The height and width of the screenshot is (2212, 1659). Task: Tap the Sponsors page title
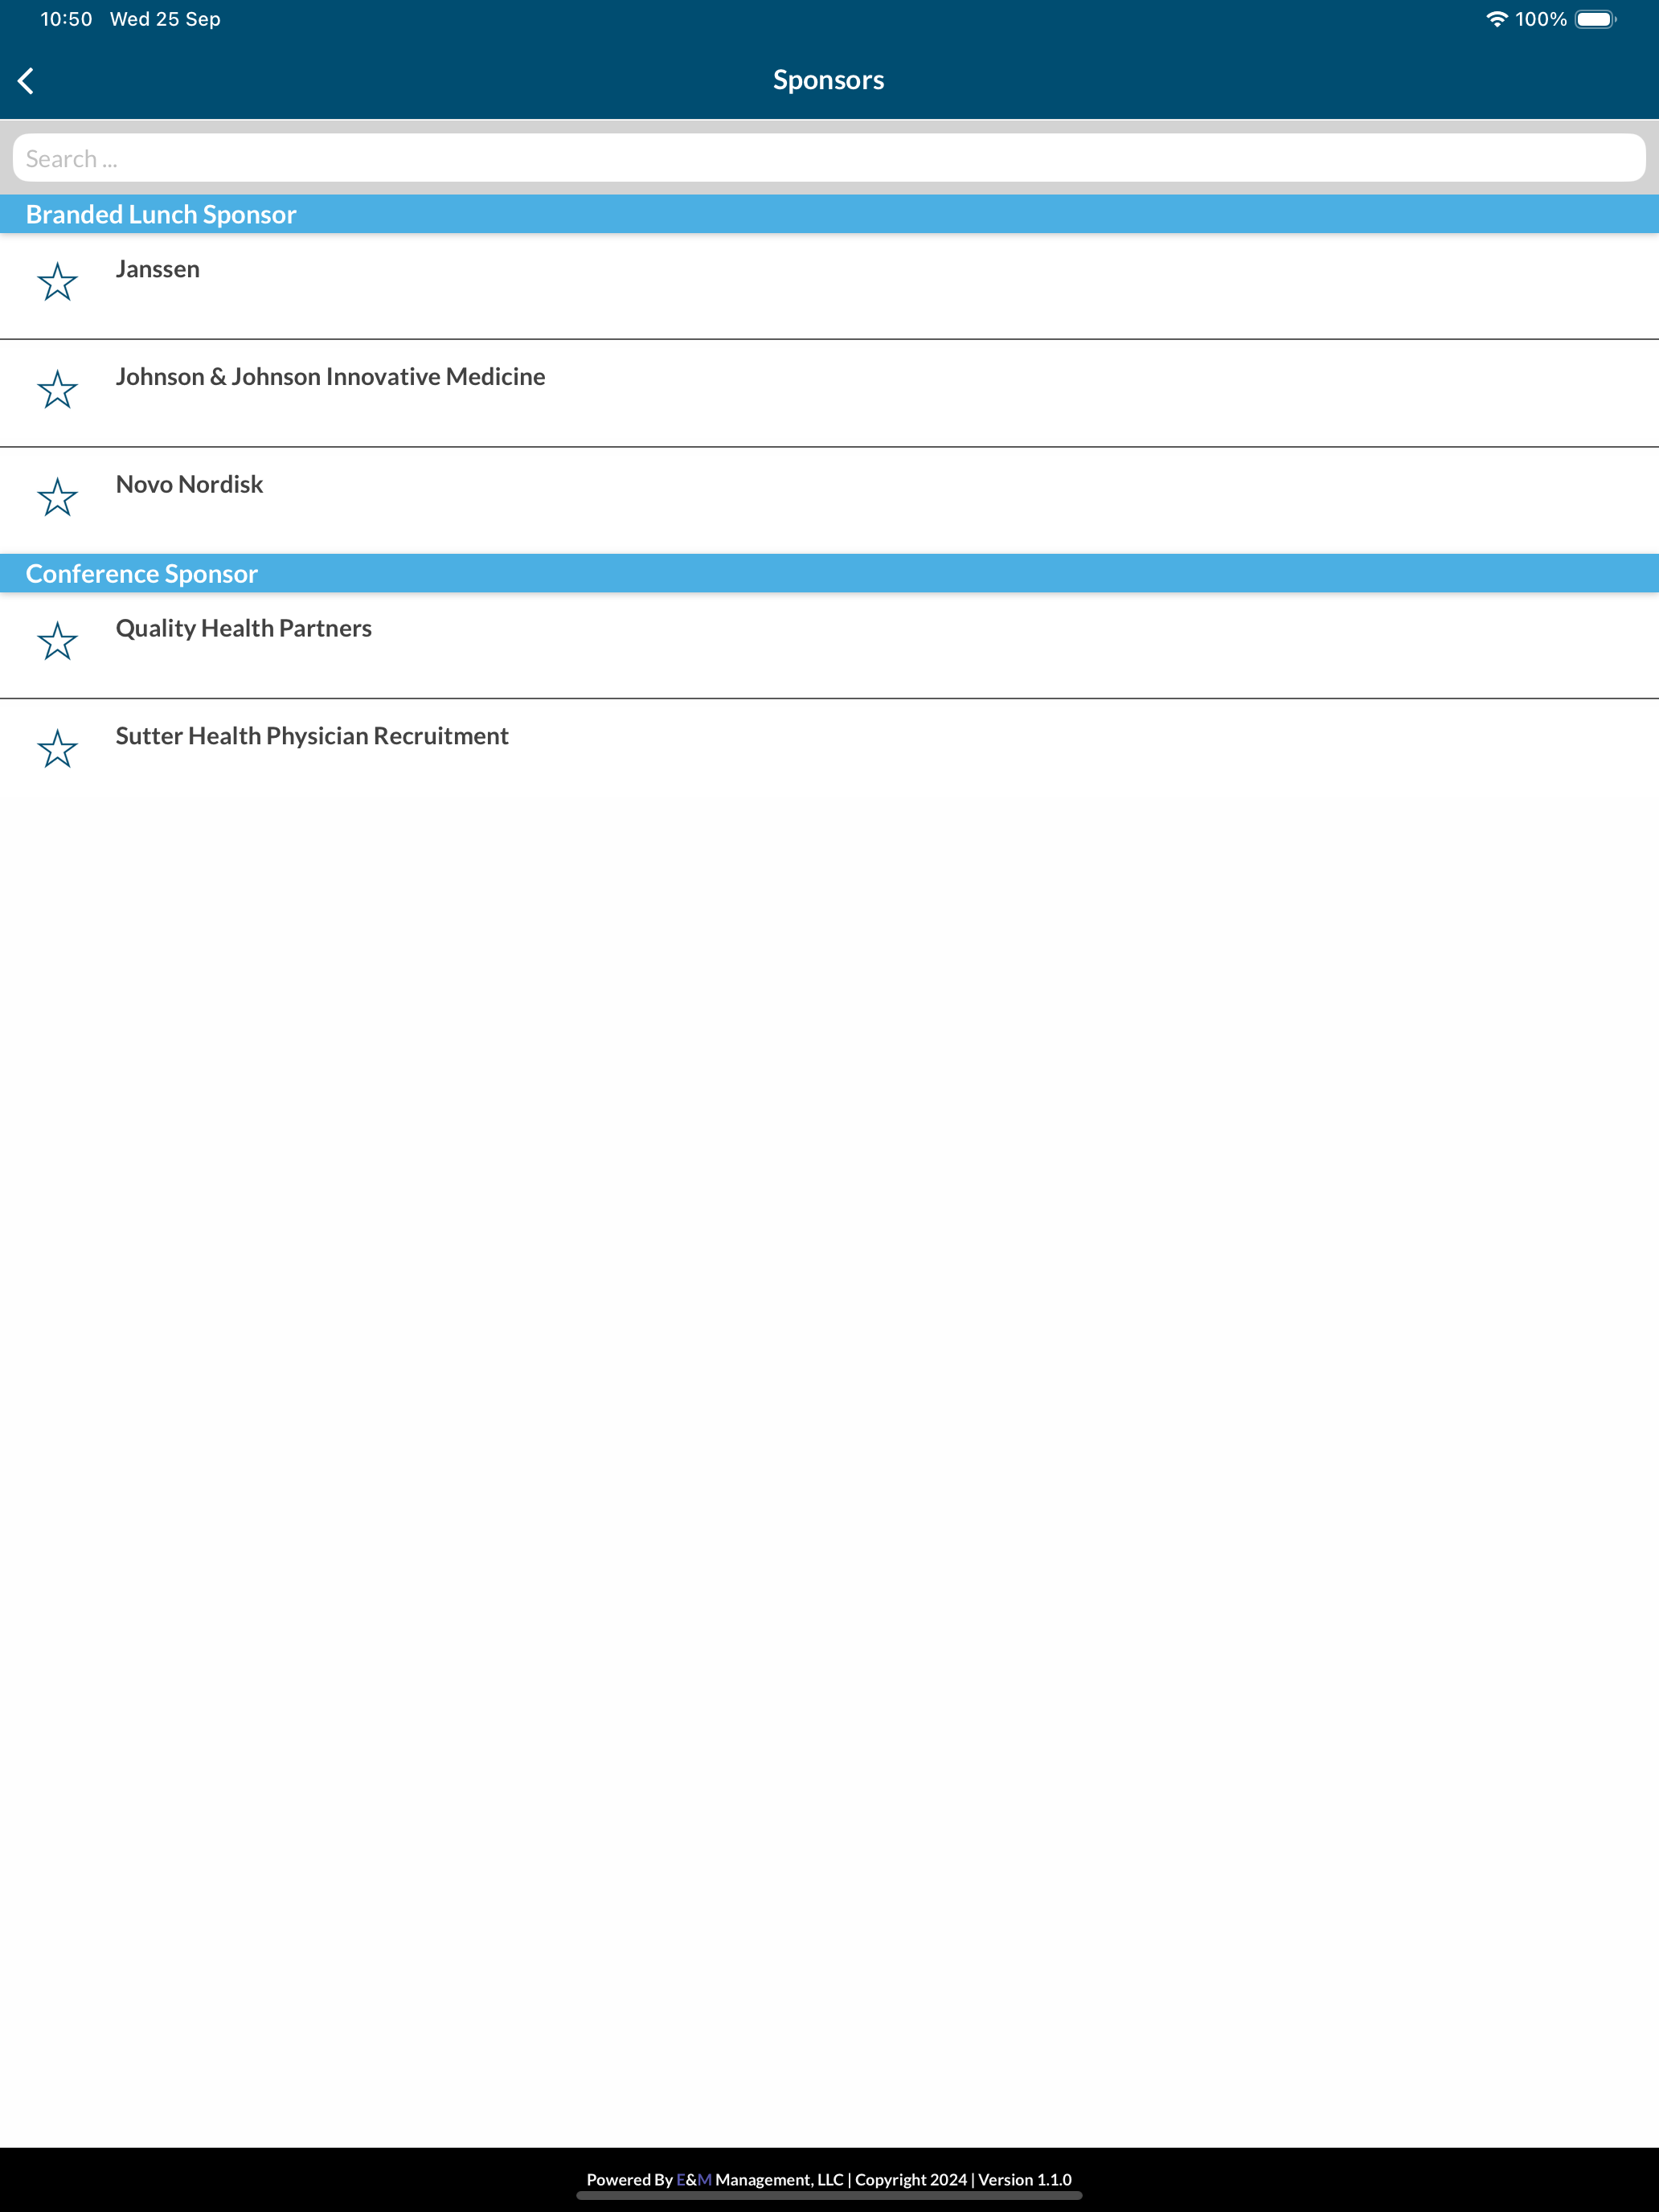point(828,80)
